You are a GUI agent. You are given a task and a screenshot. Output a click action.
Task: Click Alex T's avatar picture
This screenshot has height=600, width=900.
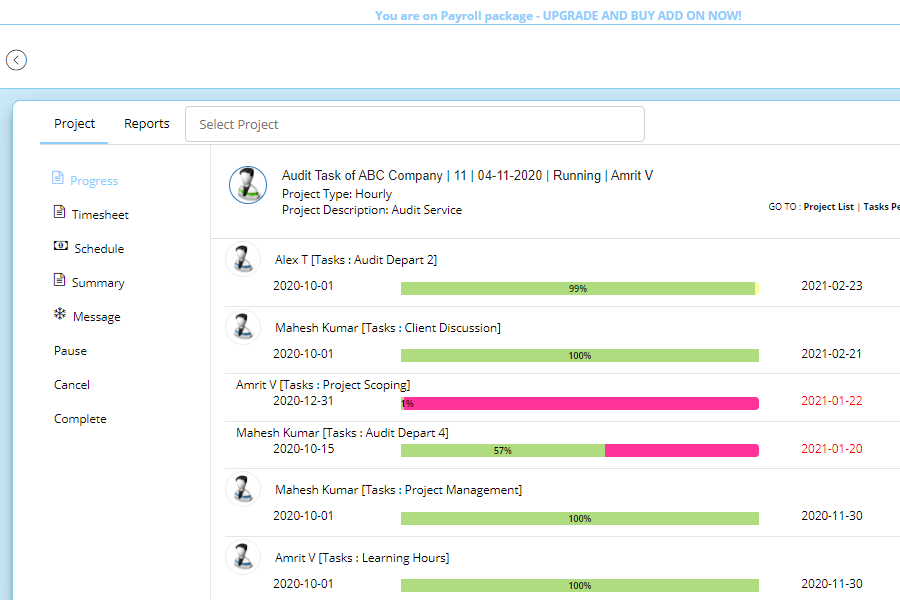tap(243, 259)
